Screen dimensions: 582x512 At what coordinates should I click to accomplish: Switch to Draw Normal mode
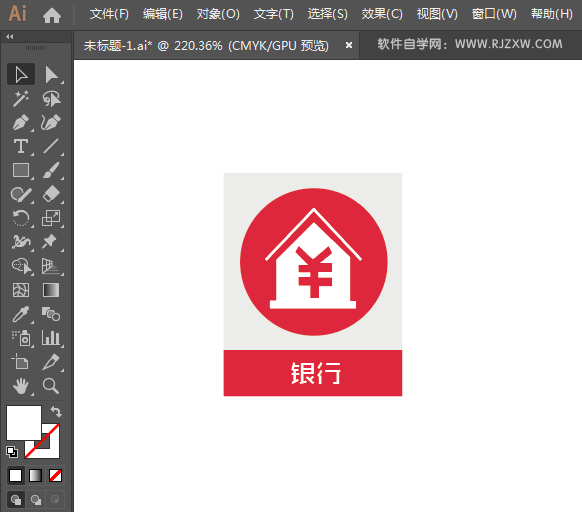point(16,499)
